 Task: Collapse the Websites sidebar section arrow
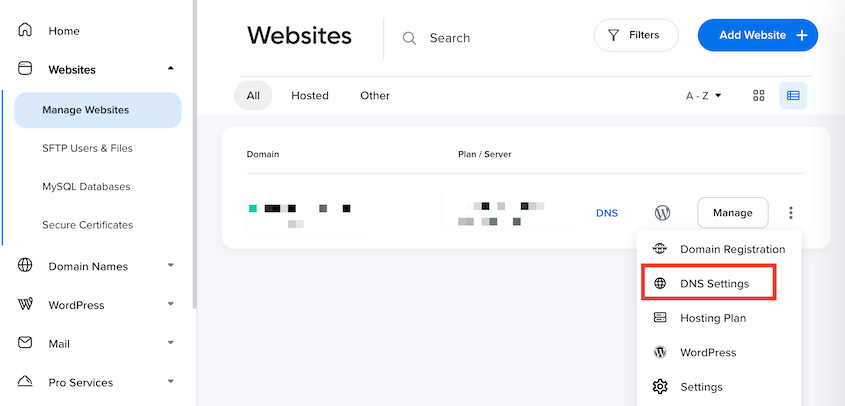coord(171,68)
